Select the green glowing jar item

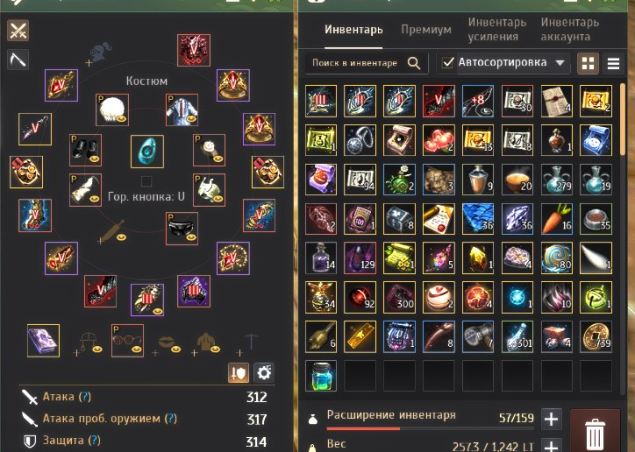[x=321, y=376]
